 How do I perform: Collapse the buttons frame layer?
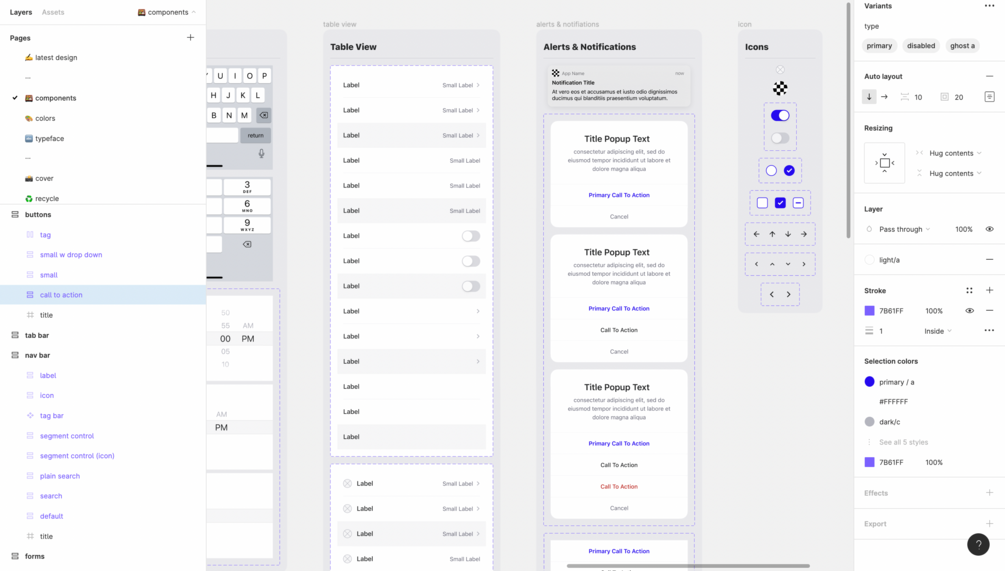(x=15, y=215)
